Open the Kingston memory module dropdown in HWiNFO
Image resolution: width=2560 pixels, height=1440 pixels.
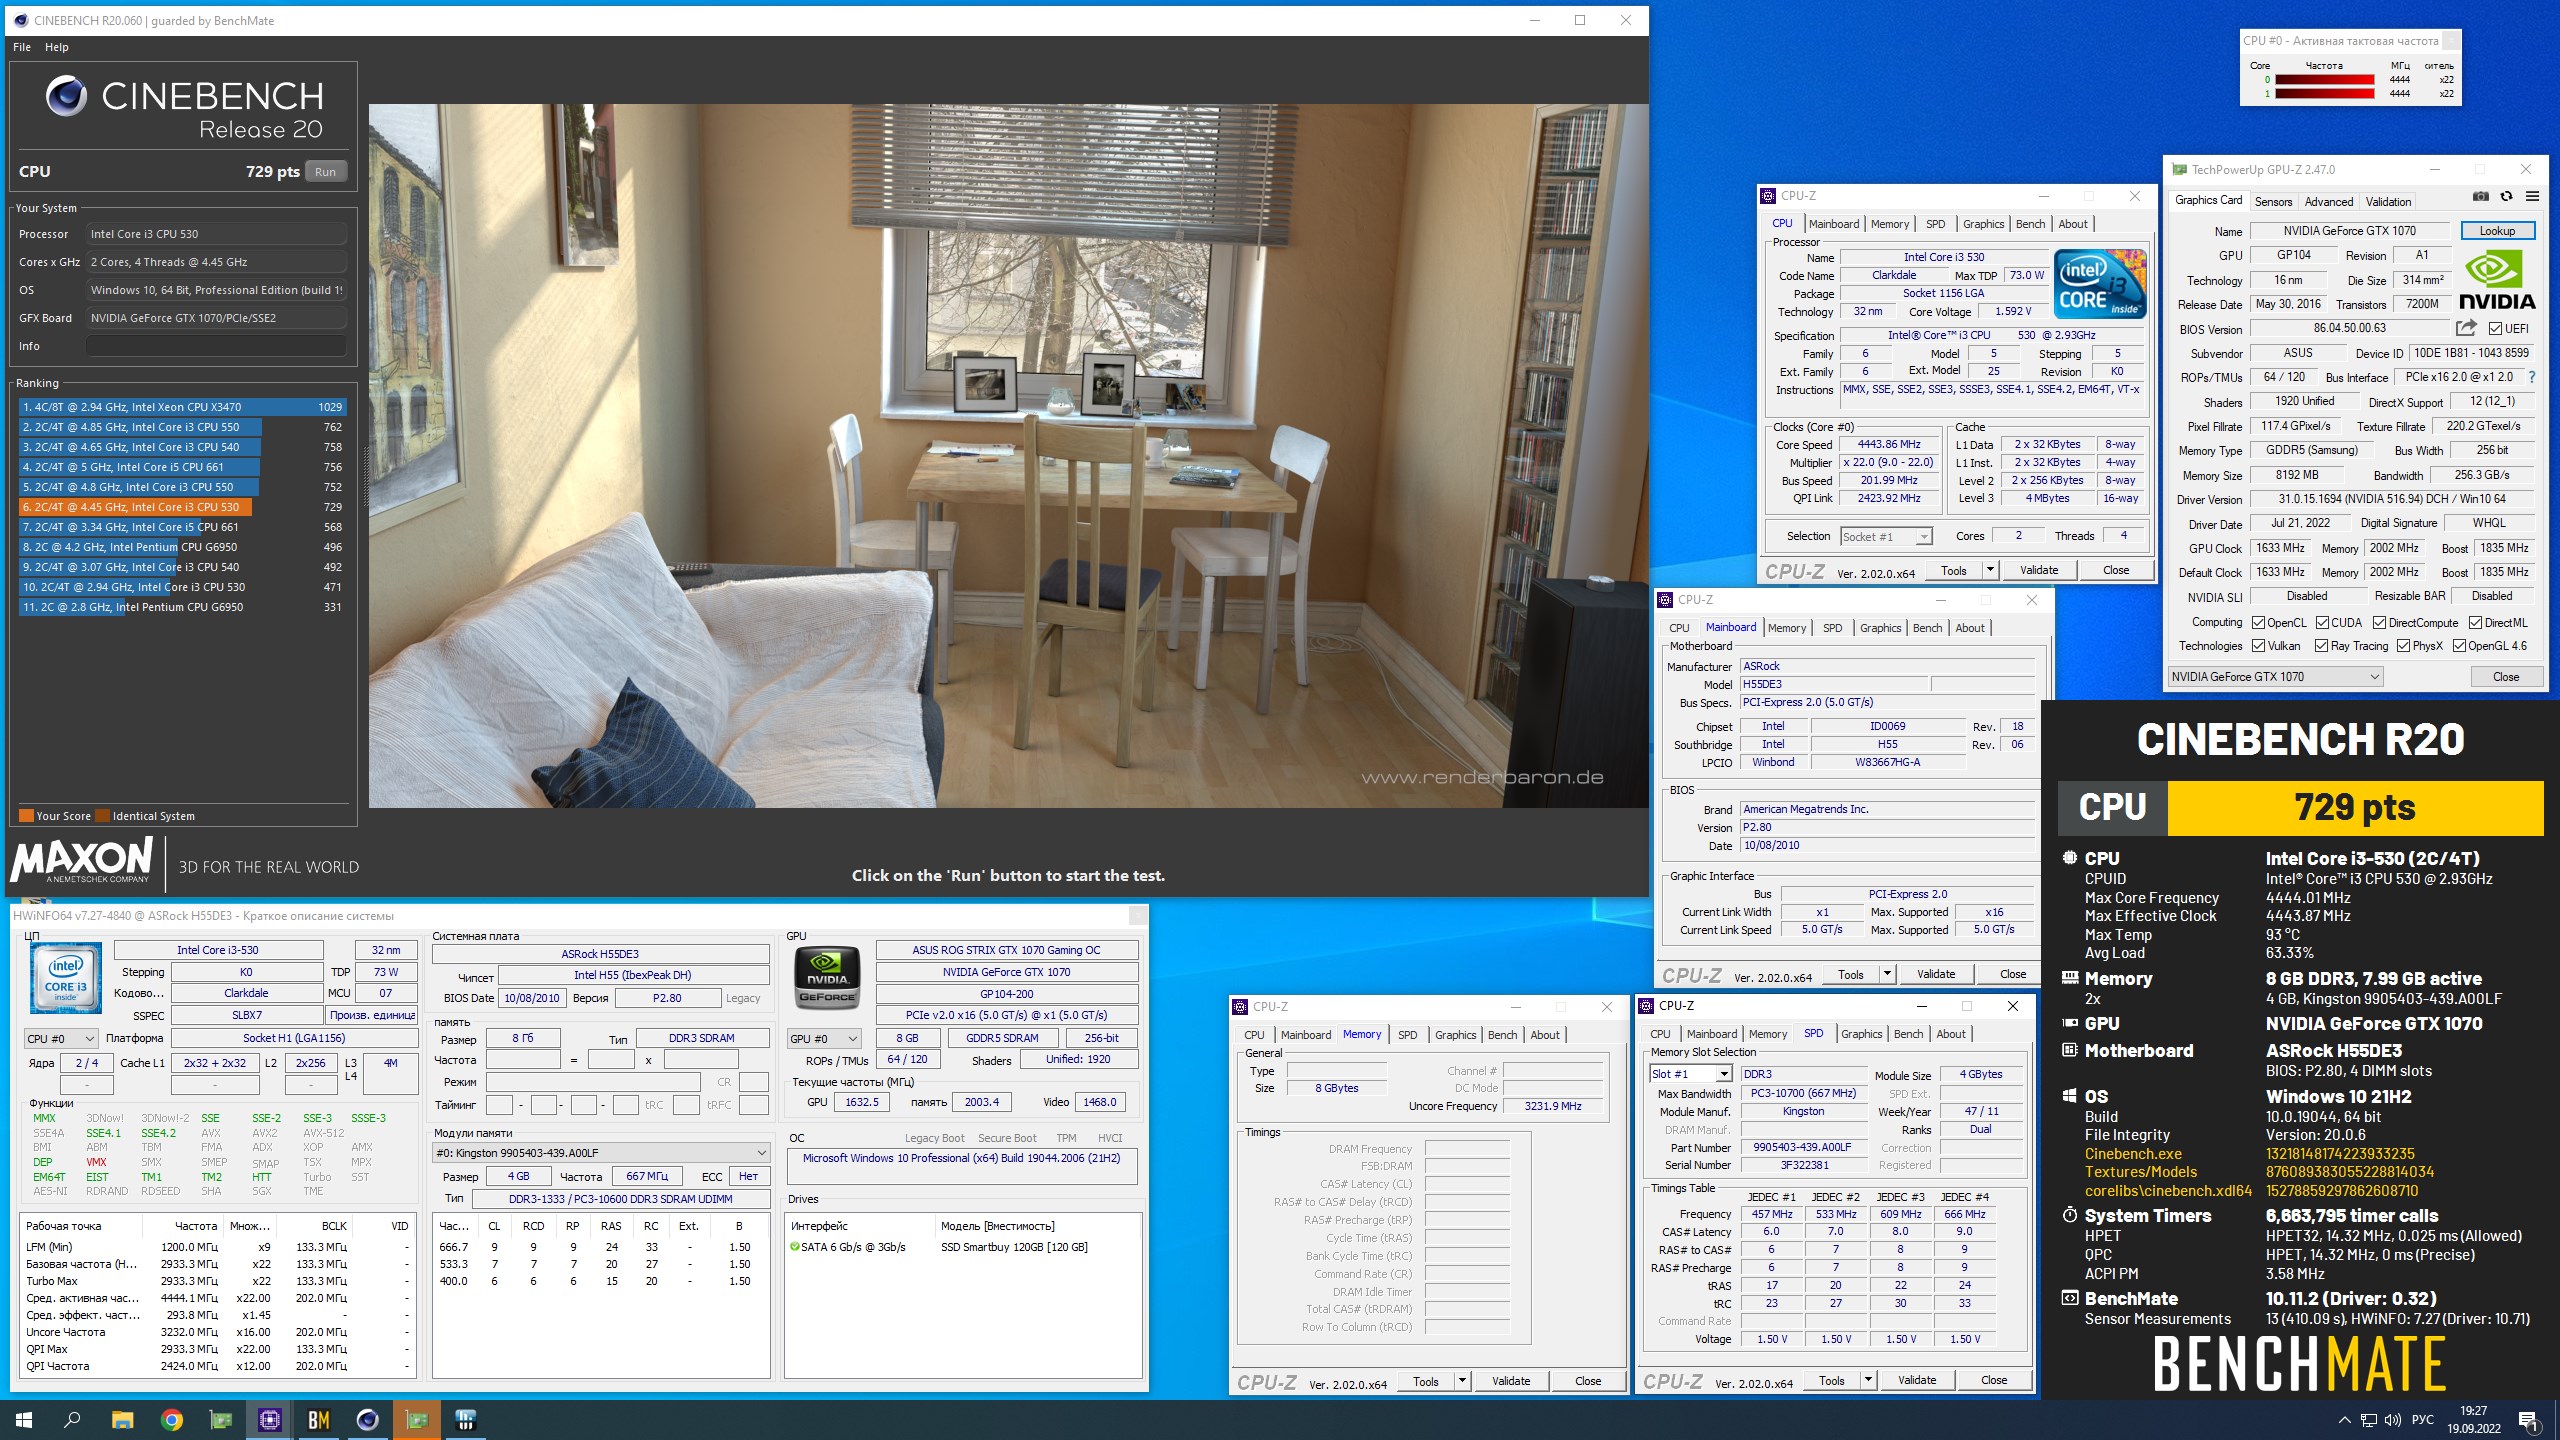coord(601,1153)
